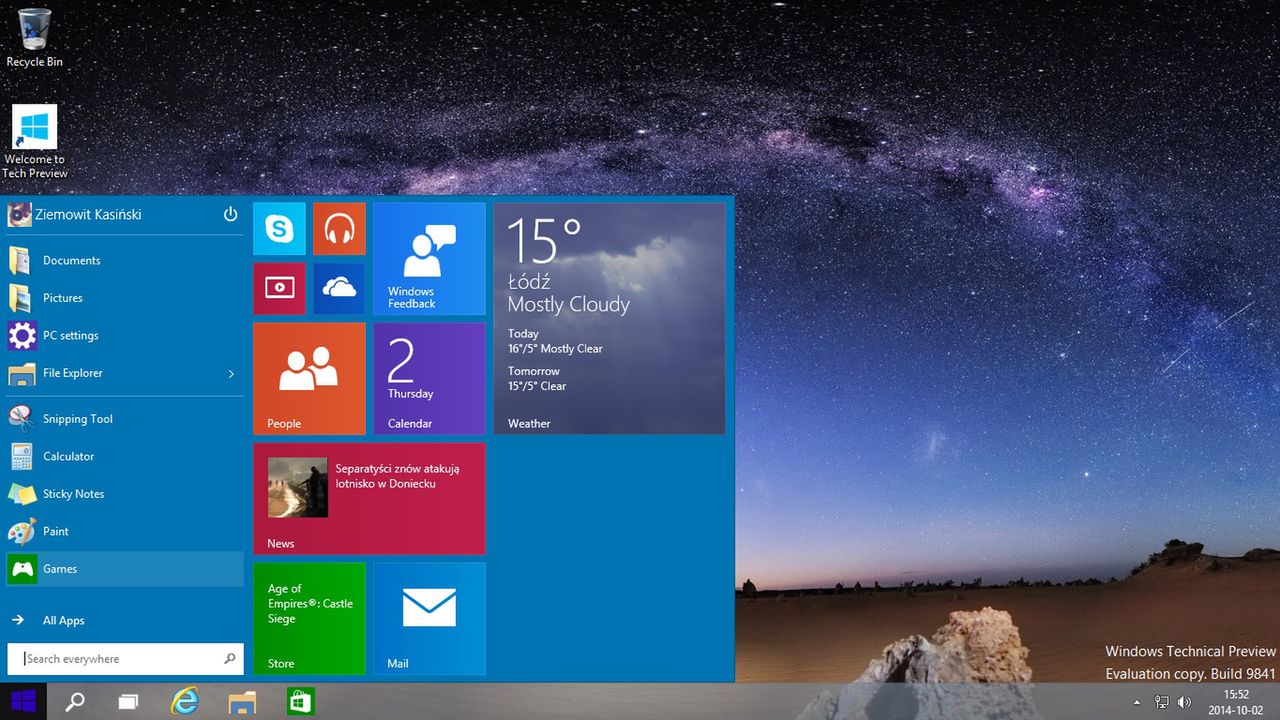
Task: Open the OneDrive cloud tile
Action: pos(339,289)
